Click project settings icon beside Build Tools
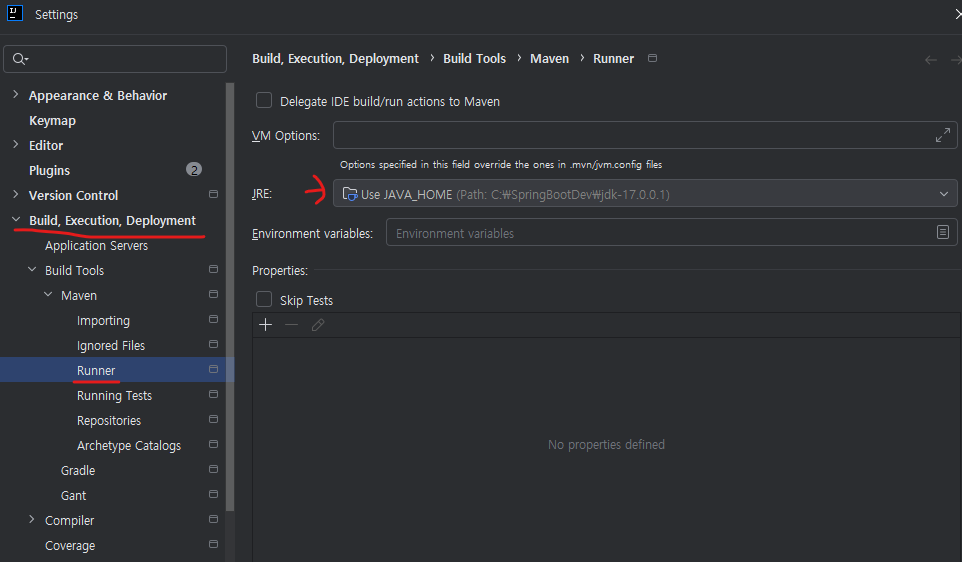The image size is (962, 562). pyautogui.click(x=214, y=269)
